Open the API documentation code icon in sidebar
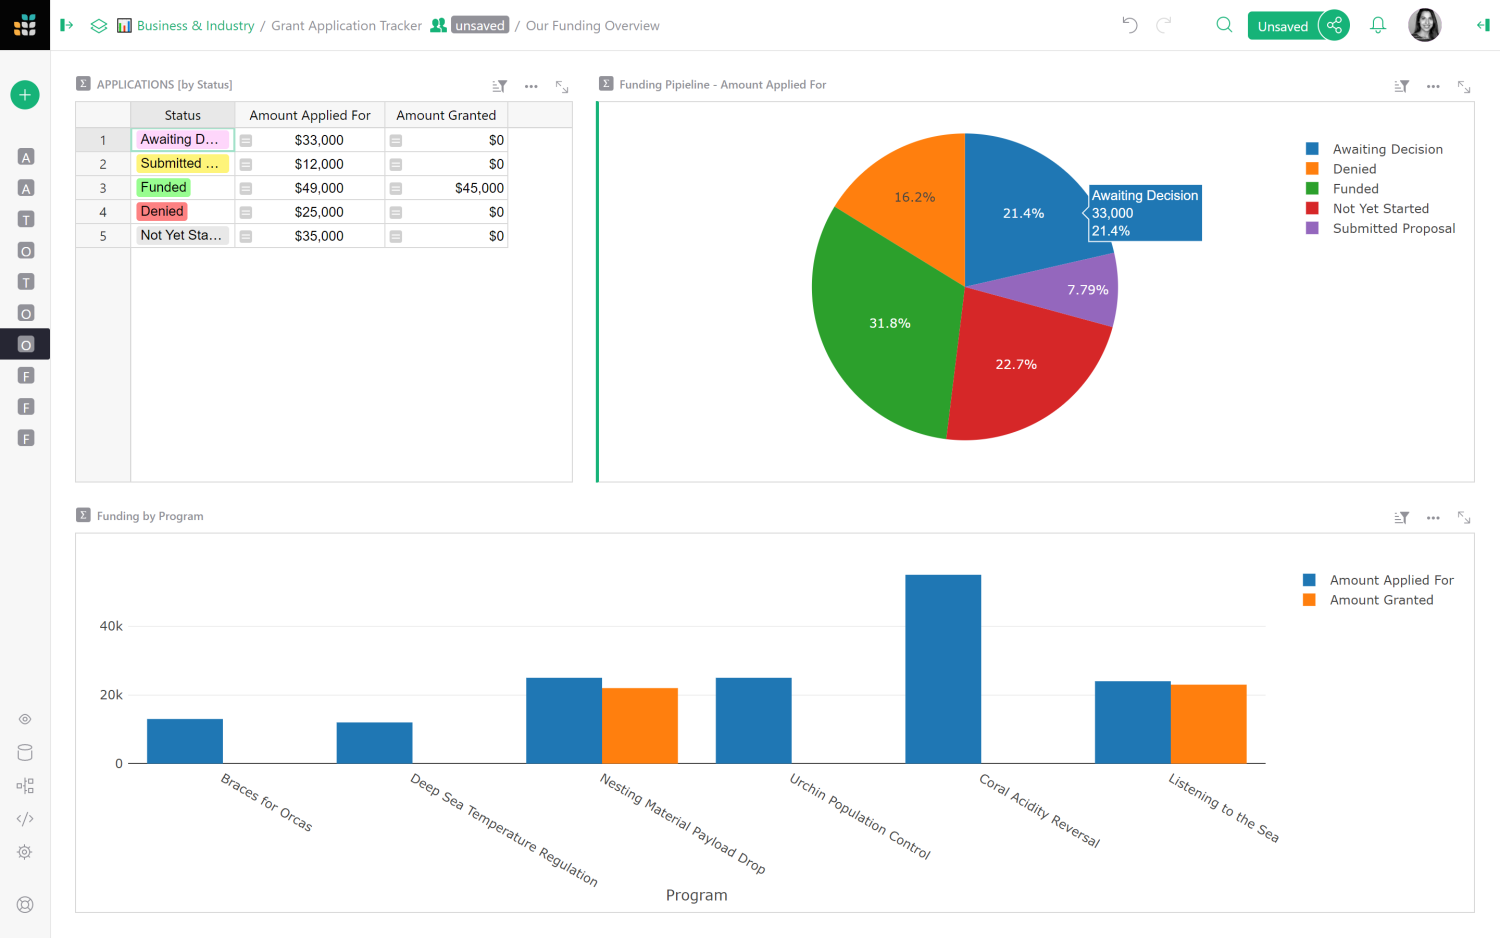This screenshot has width=1500, height=938. click(x=24, y=818)
